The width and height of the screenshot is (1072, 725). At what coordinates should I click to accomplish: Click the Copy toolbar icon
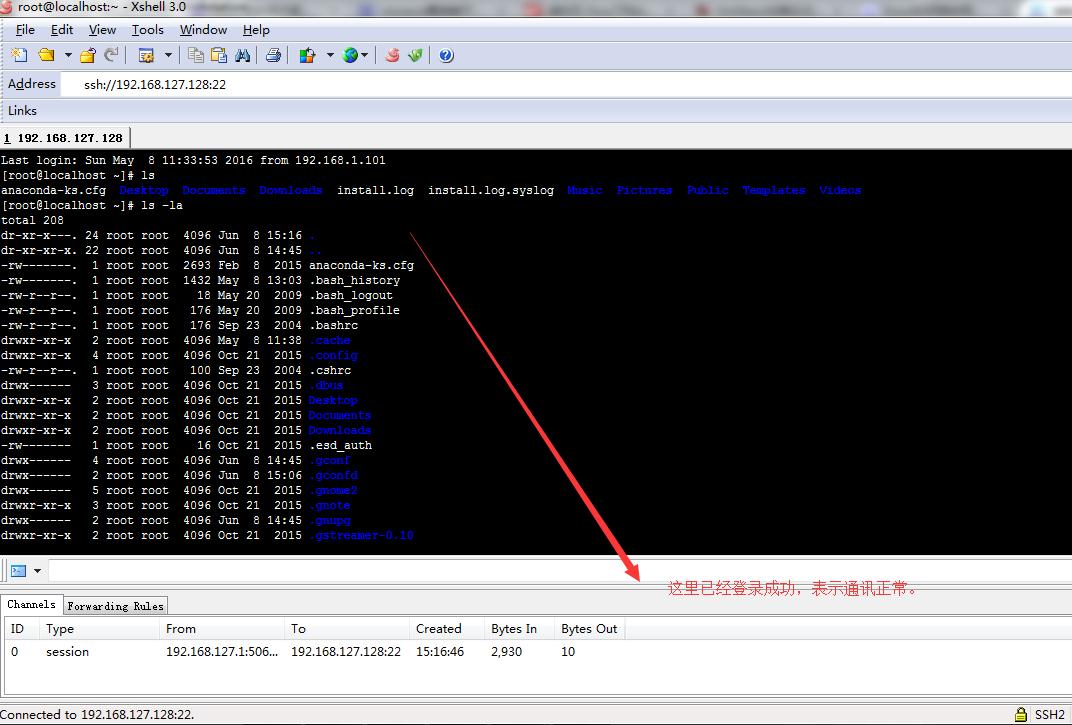click(196, 55)
